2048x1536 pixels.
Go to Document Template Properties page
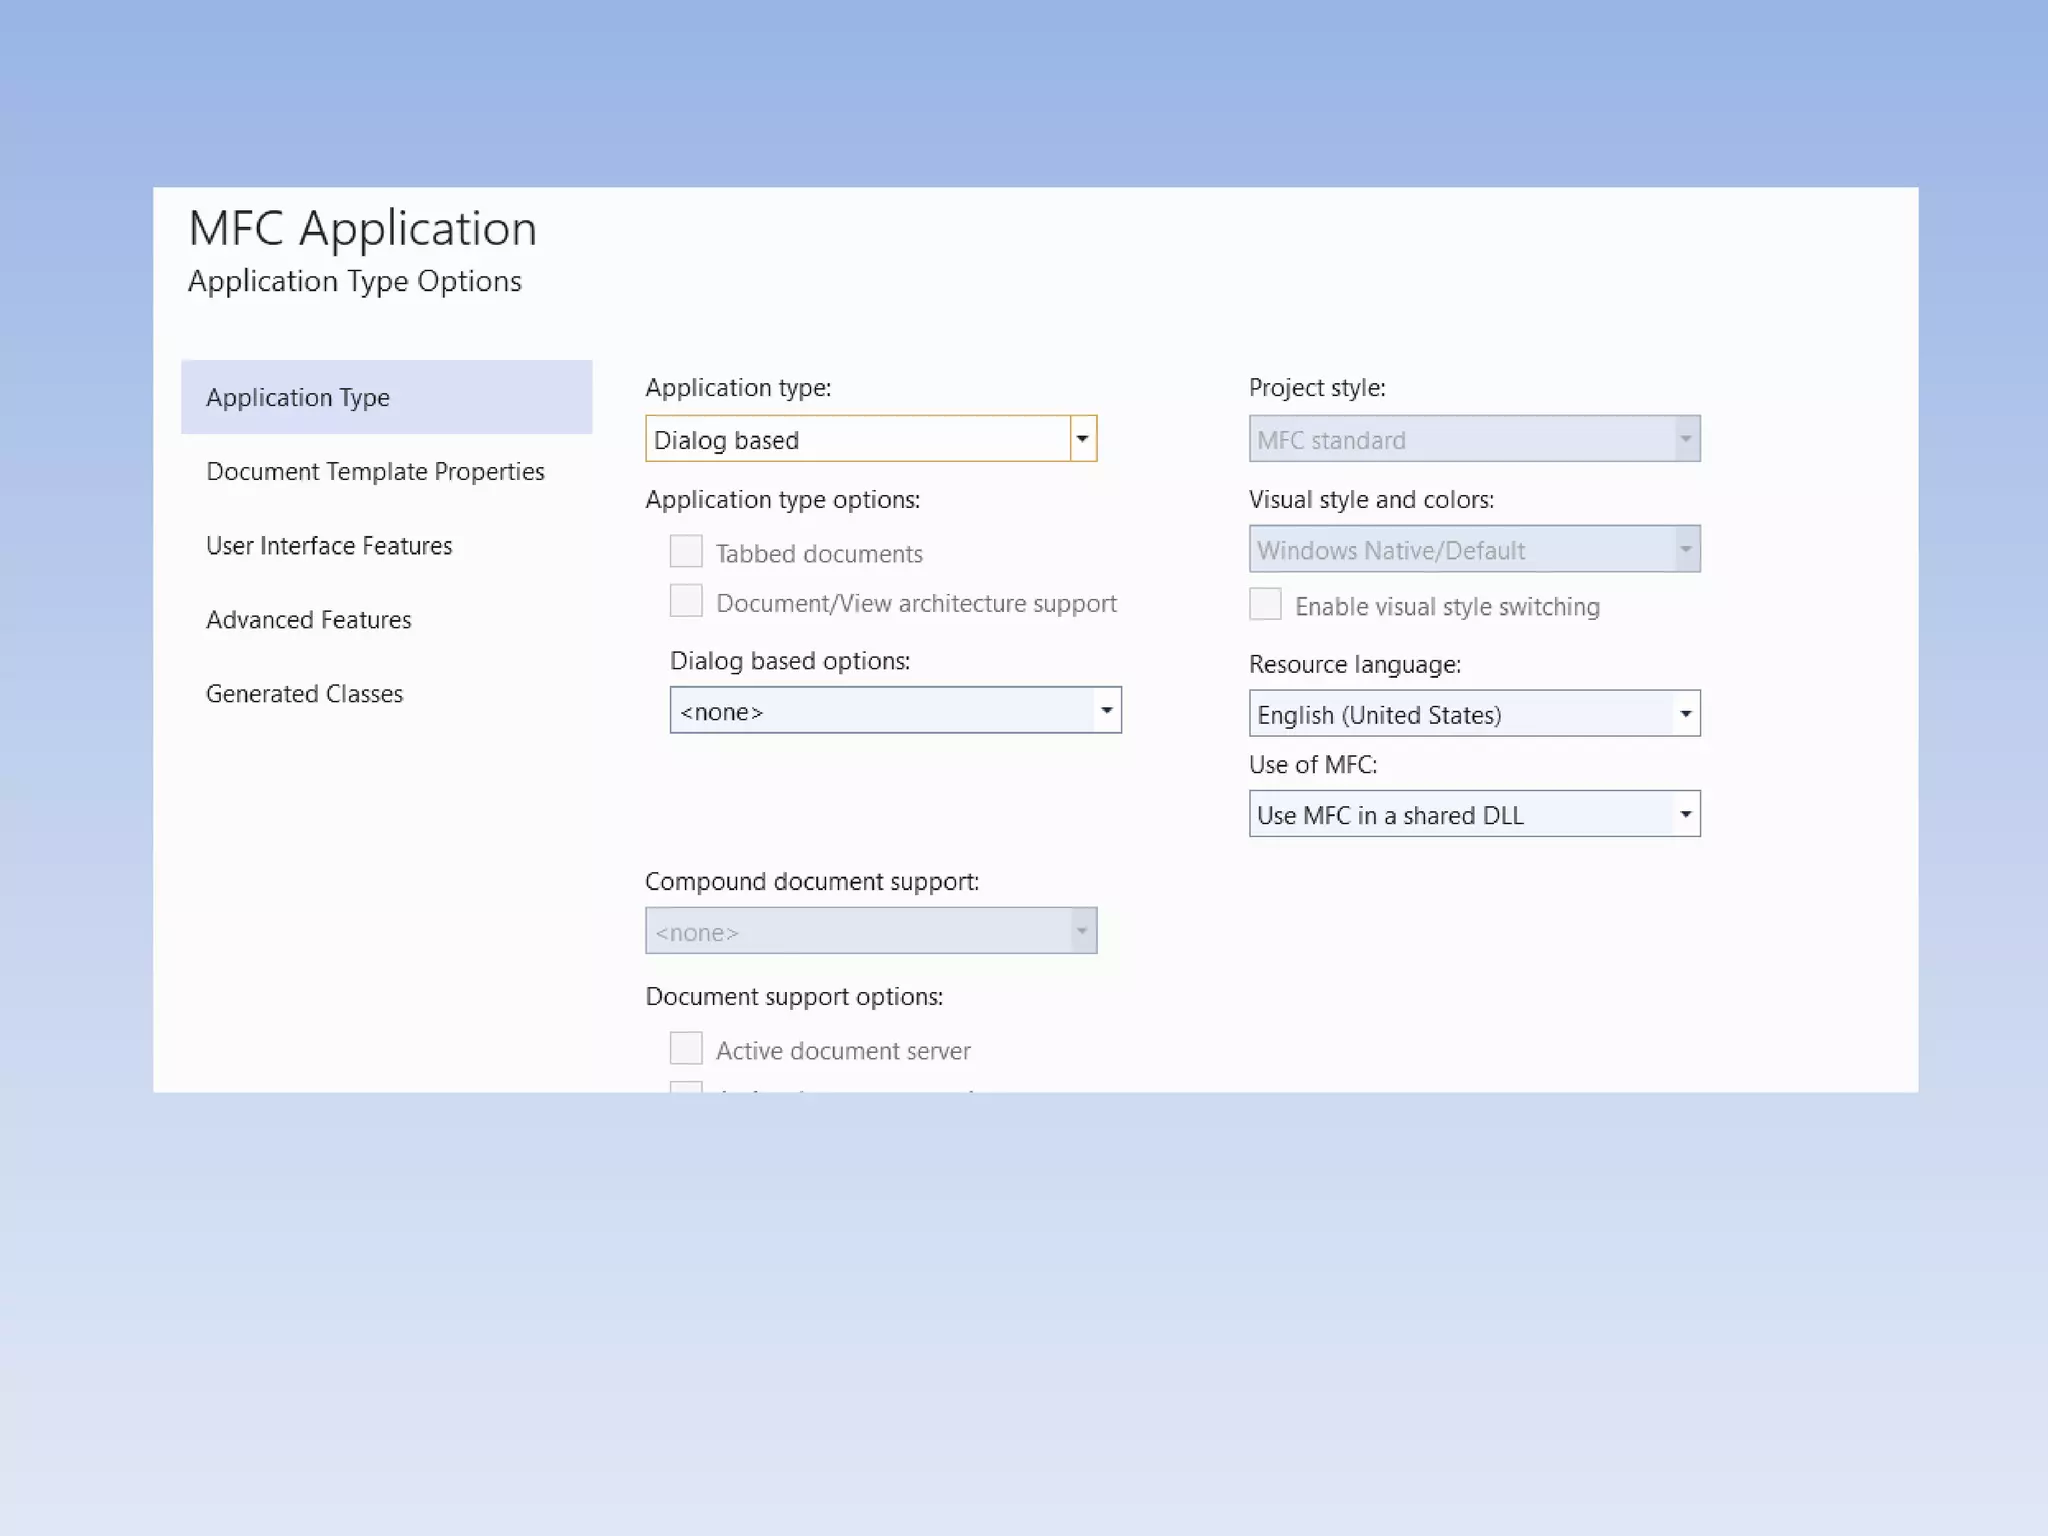click(x=375, y=471)
